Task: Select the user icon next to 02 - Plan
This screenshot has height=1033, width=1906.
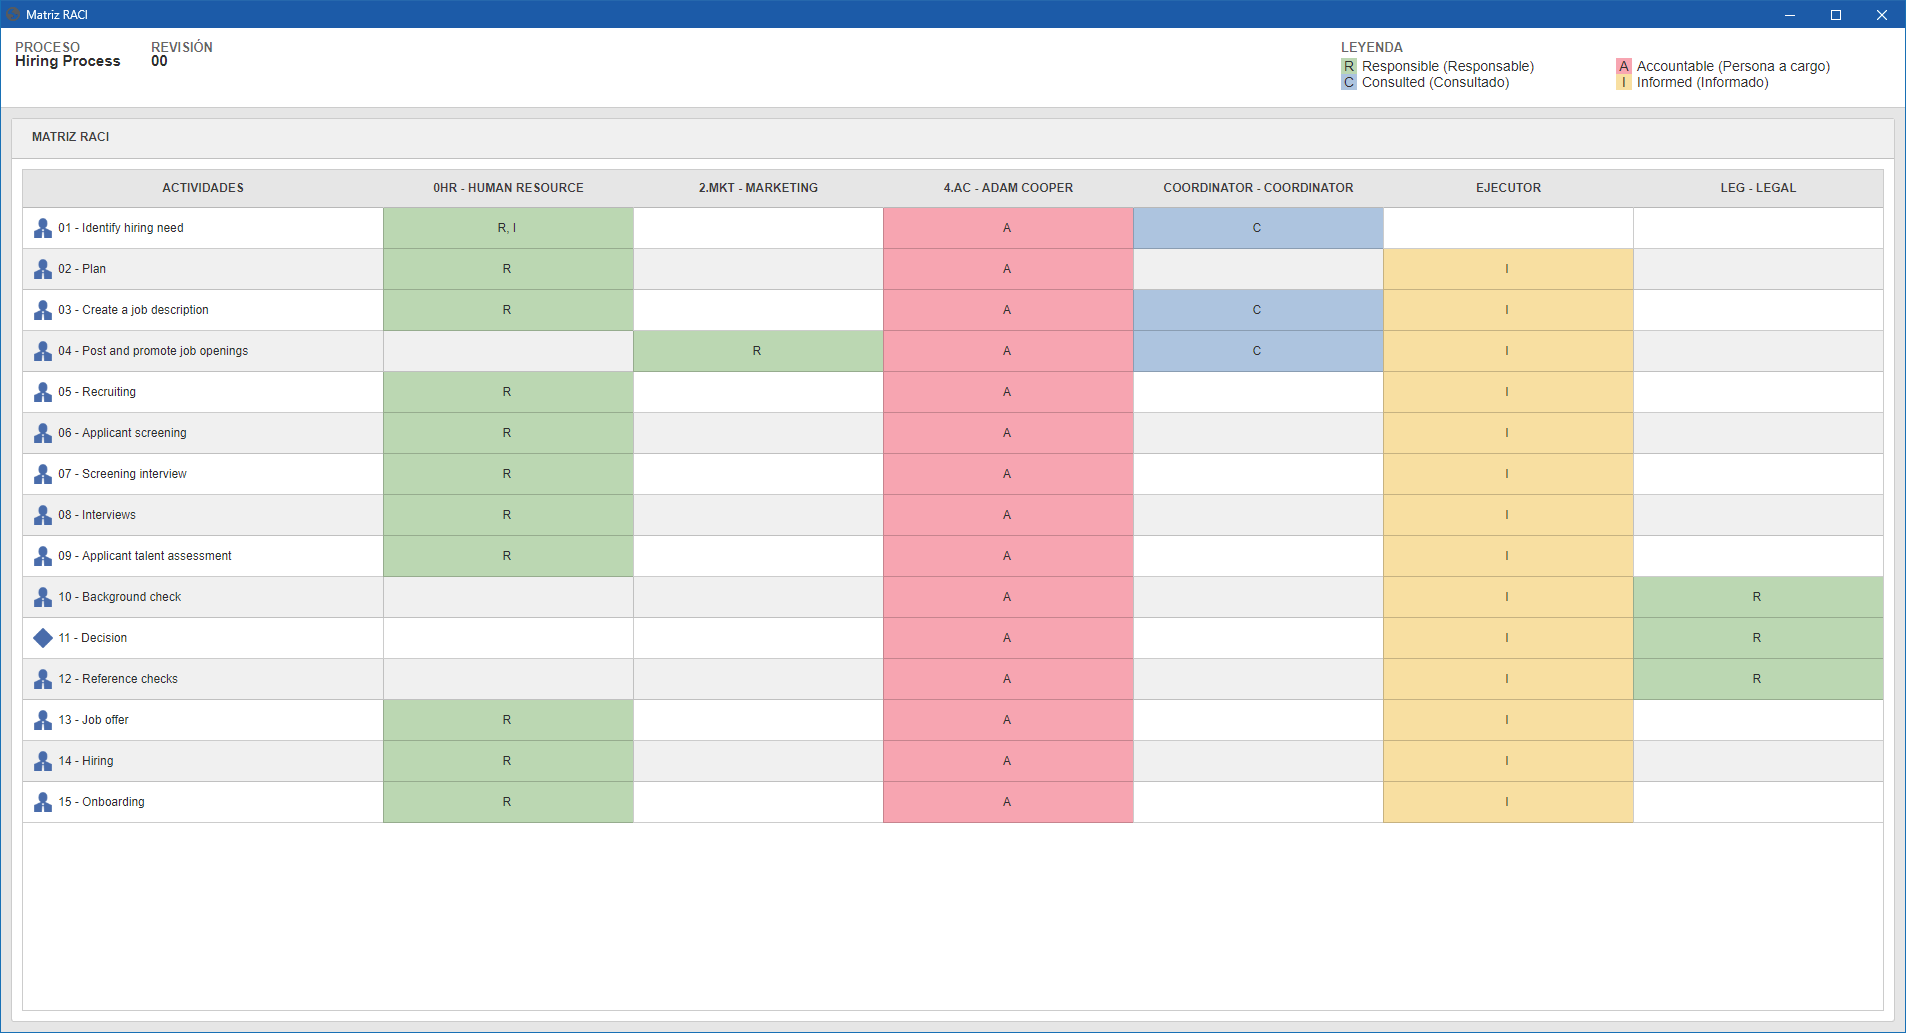Action: click(x=43, y=269)
